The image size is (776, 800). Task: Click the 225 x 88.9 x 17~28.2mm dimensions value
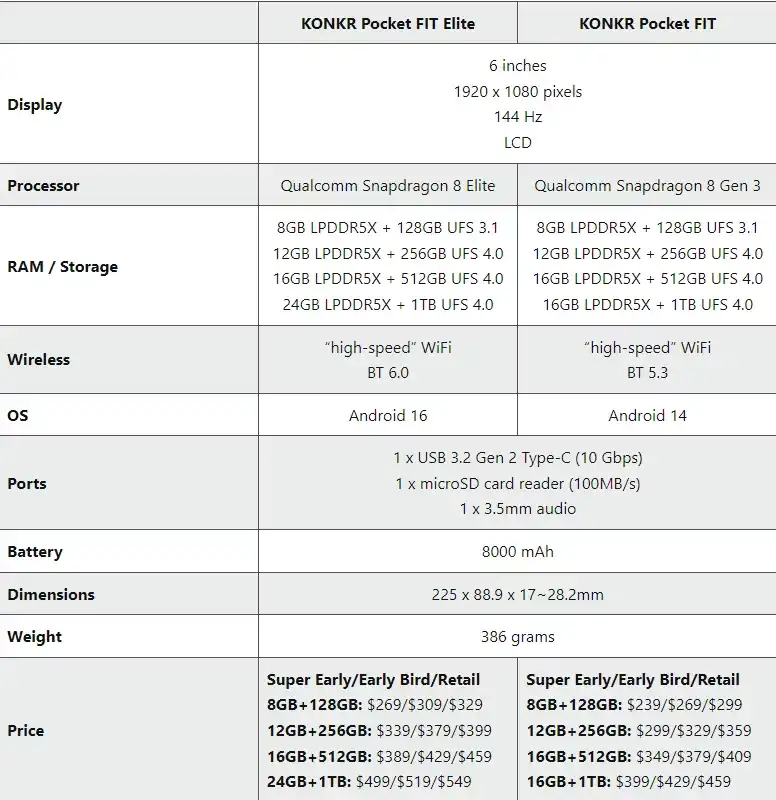click(x=517, y=594)
